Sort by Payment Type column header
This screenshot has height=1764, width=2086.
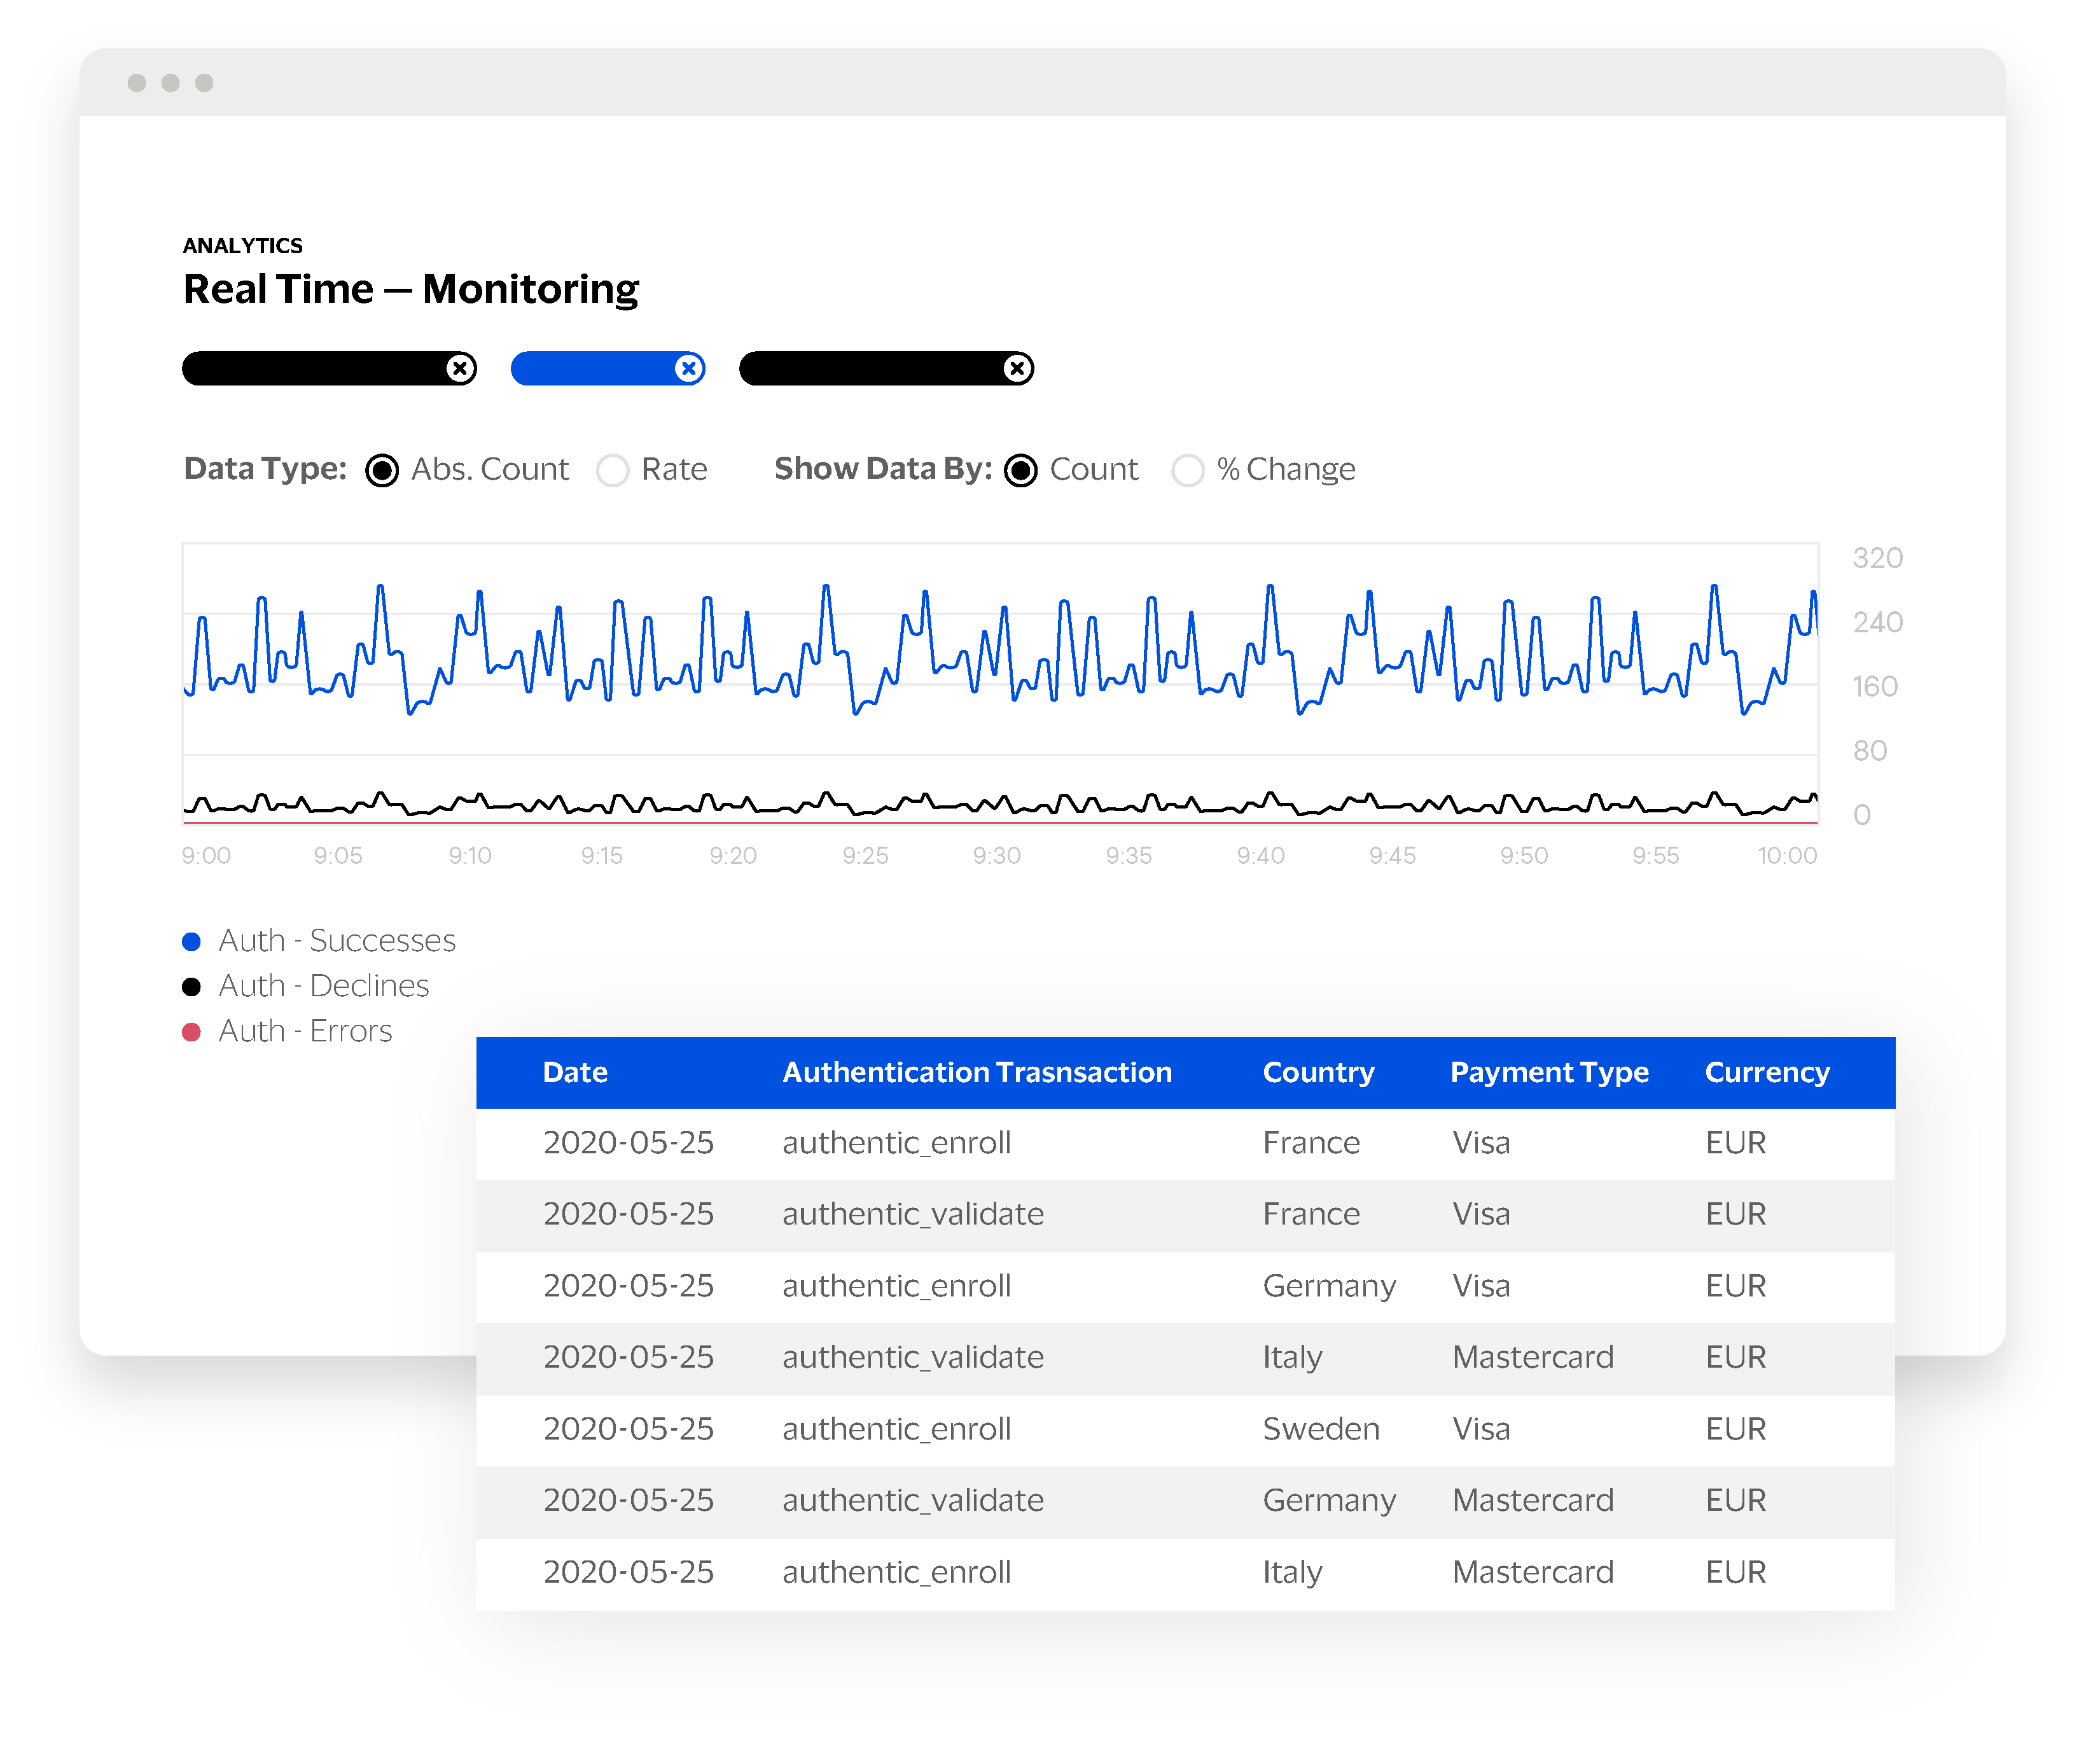1548,1072
